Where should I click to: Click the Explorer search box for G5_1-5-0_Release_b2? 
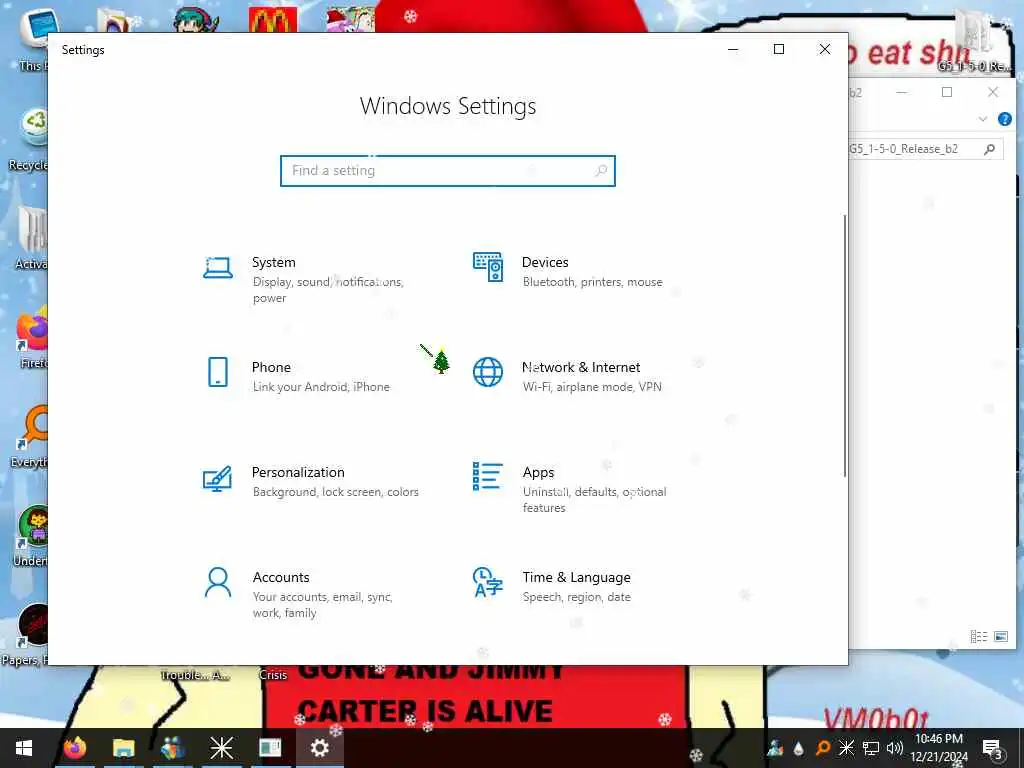point(925,149)
